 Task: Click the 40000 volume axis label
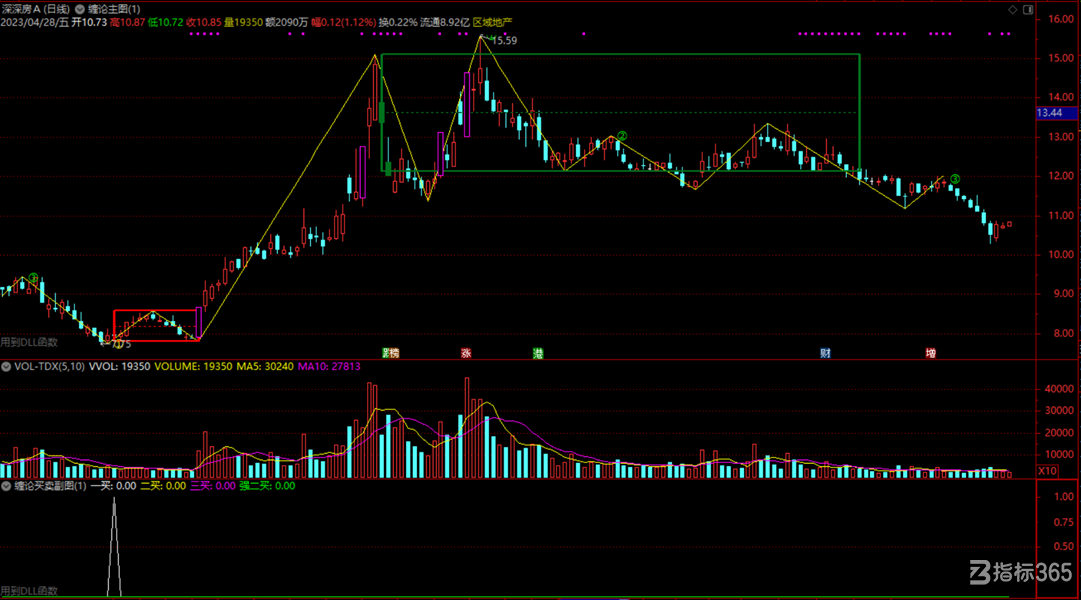click(x=1059, y=389)
